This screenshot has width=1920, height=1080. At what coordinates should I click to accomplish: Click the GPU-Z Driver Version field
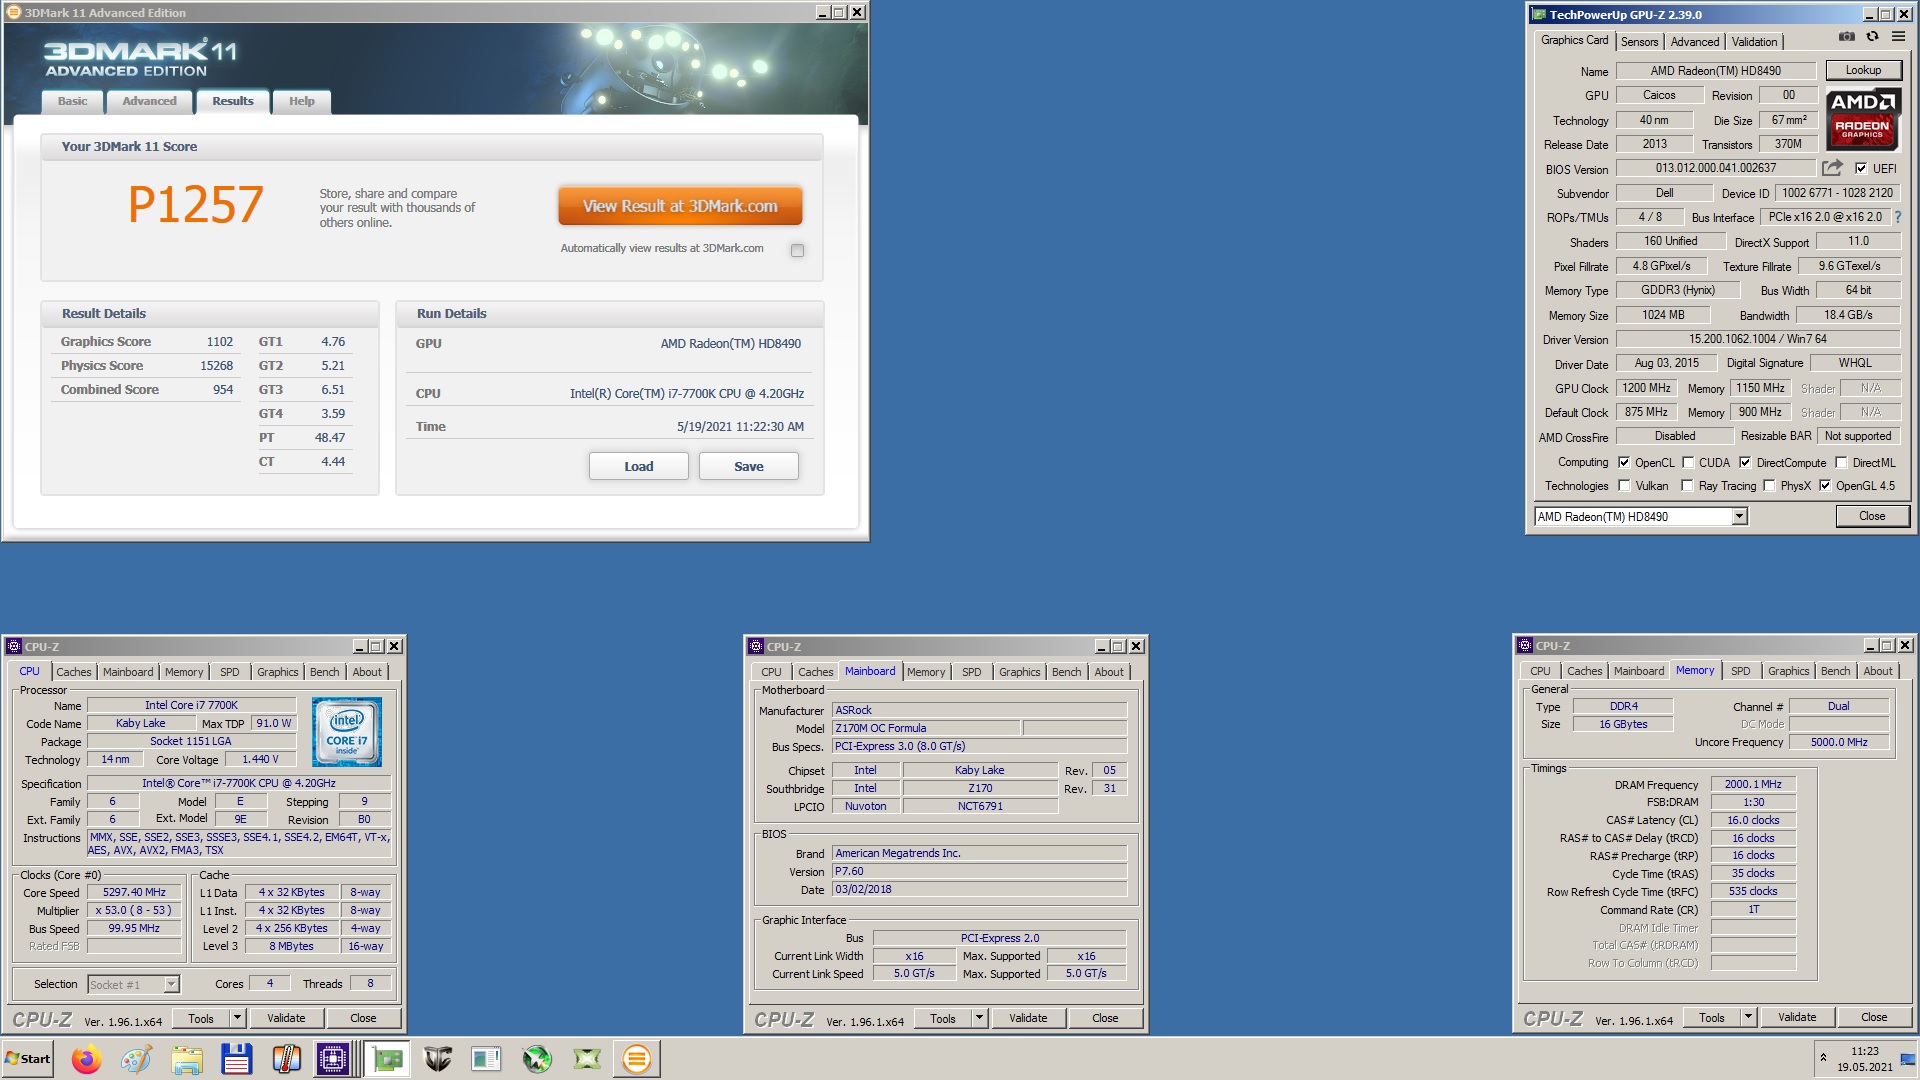(1757, 339)
